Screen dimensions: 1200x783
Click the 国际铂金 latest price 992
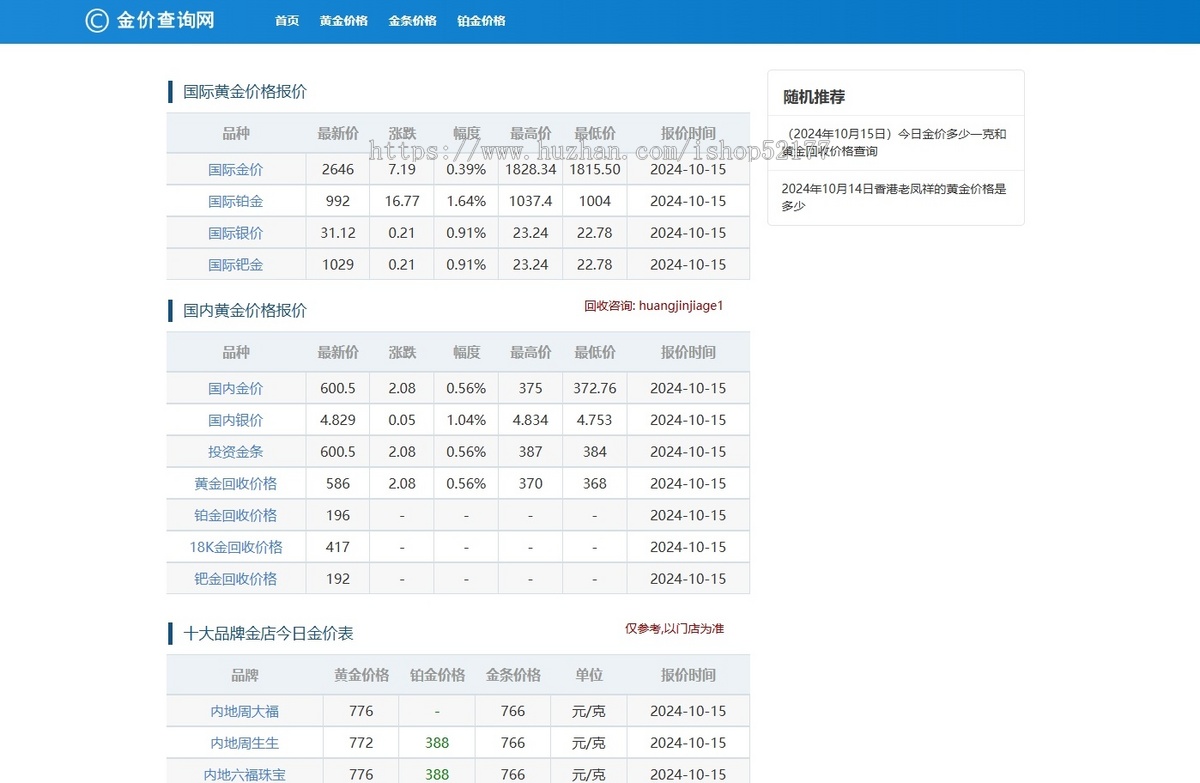[338, 201]
